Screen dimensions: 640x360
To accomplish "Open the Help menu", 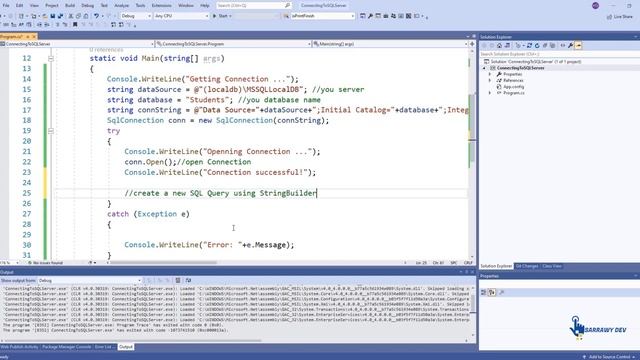I will click(x=204, y=5).
